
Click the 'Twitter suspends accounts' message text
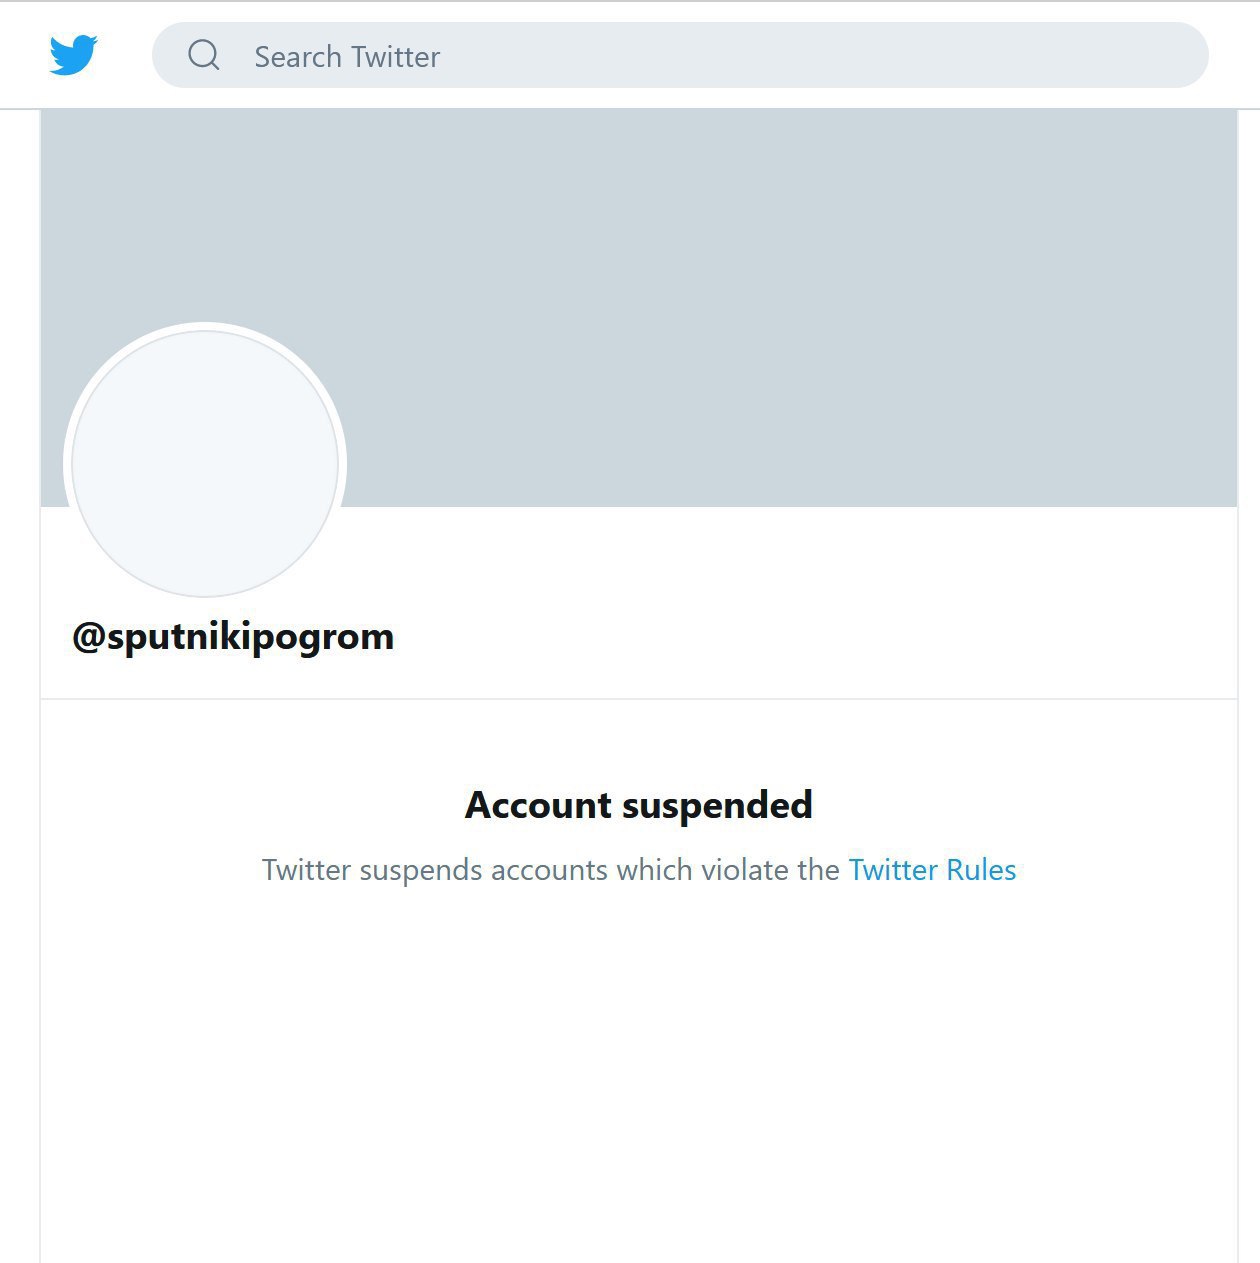click(550, 870)
